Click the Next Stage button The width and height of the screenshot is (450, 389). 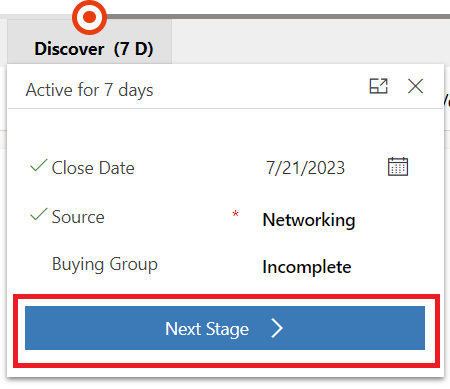[x=225, y=328]
